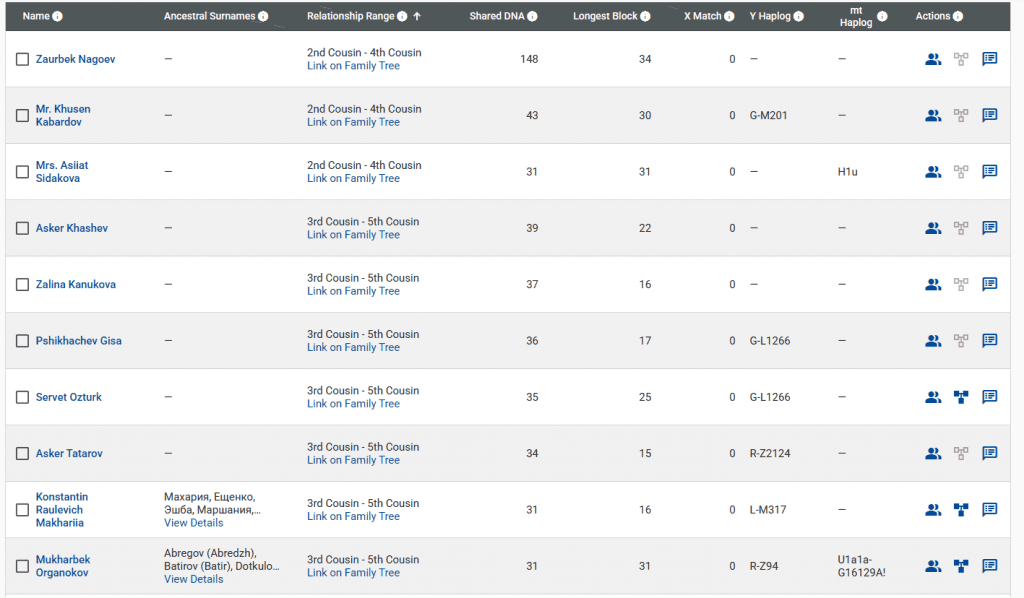Viewport: 1024px width, 598px height.
Task: Select checkbox for Zaurbek Nagoev
Action: [x=22, y=59]
